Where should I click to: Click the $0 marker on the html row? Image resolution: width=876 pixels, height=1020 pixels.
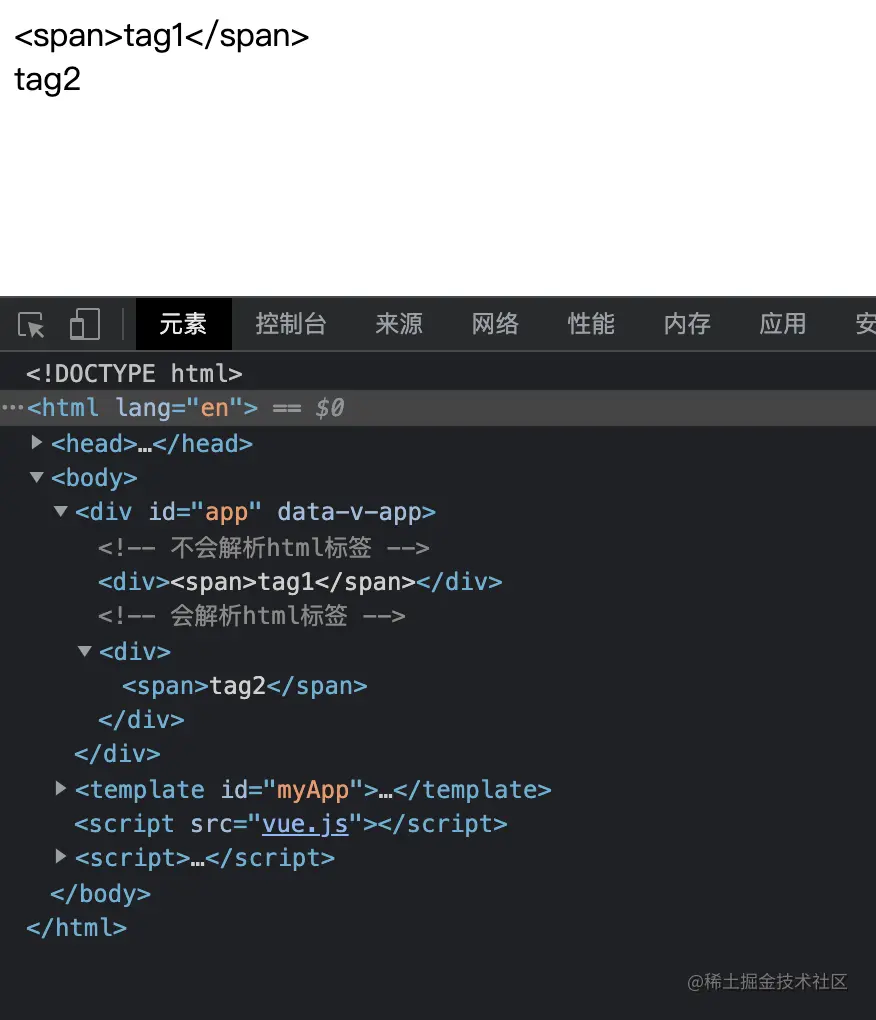pyautogui.click(x=330, y=408)
